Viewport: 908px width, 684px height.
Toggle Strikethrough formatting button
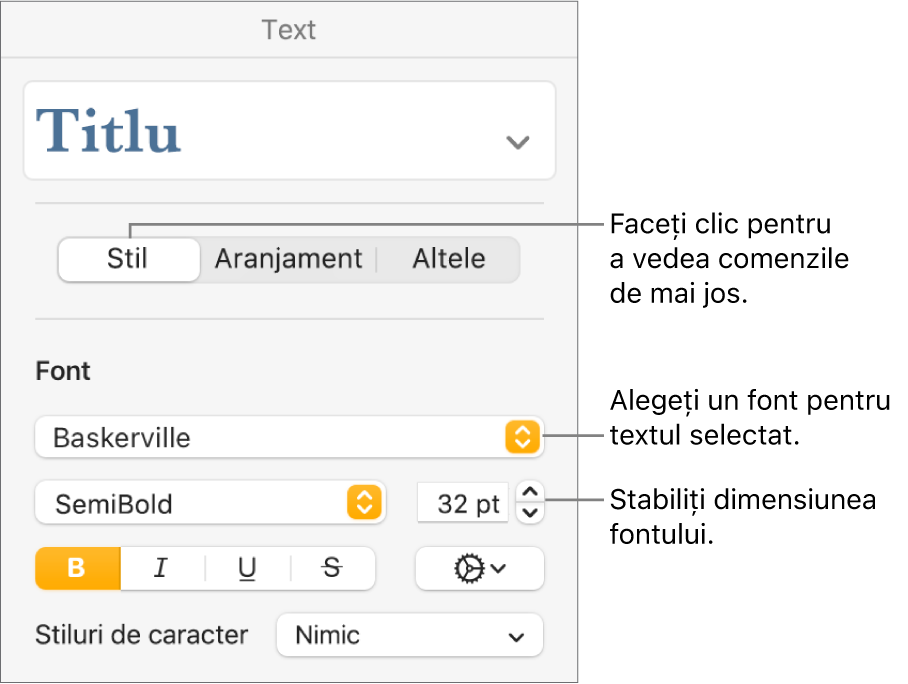pyautogui.click(x=332, y=568)
